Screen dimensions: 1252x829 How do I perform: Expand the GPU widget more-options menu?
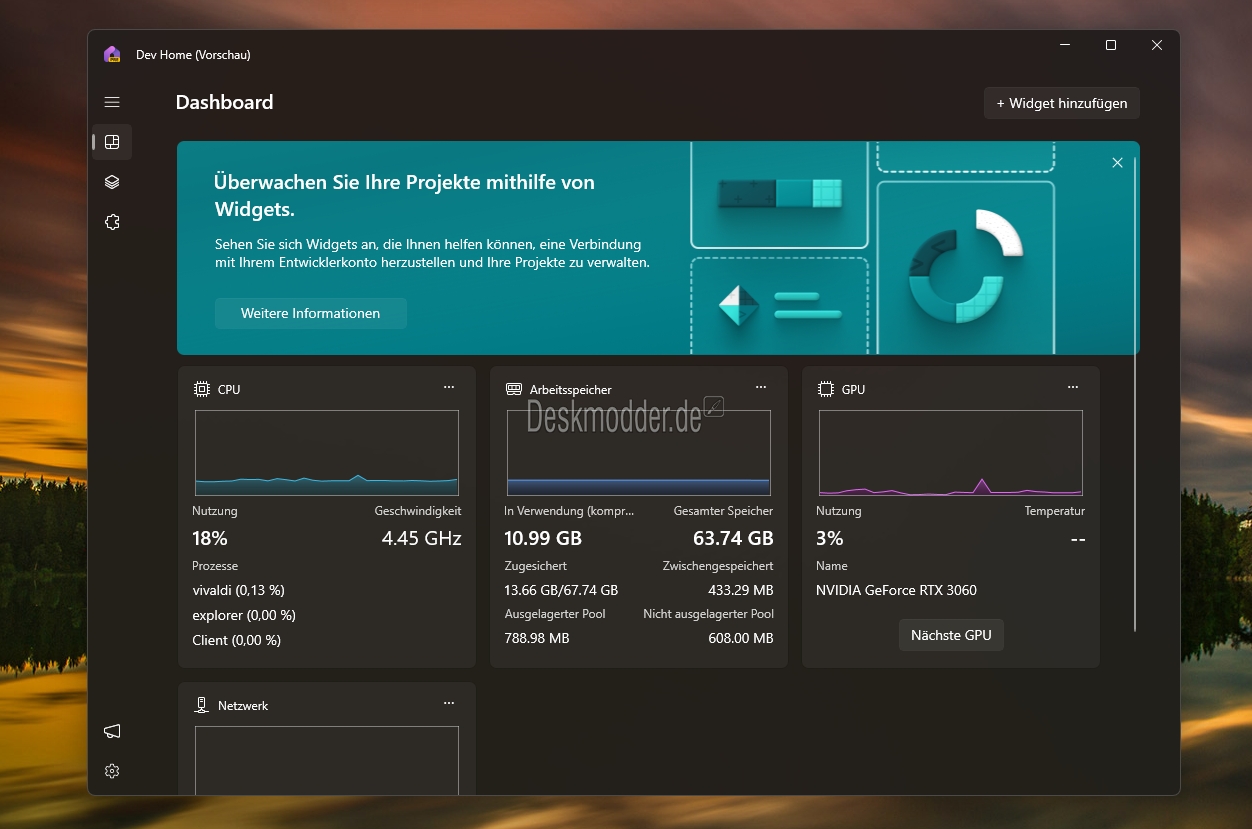(x=1073, y=387)
